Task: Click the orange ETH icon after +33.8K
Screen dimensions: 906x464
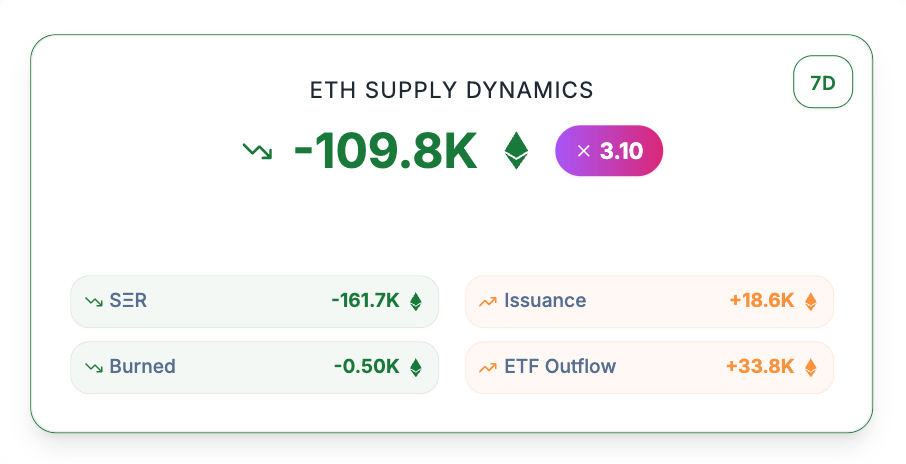Action: point(811,367)
